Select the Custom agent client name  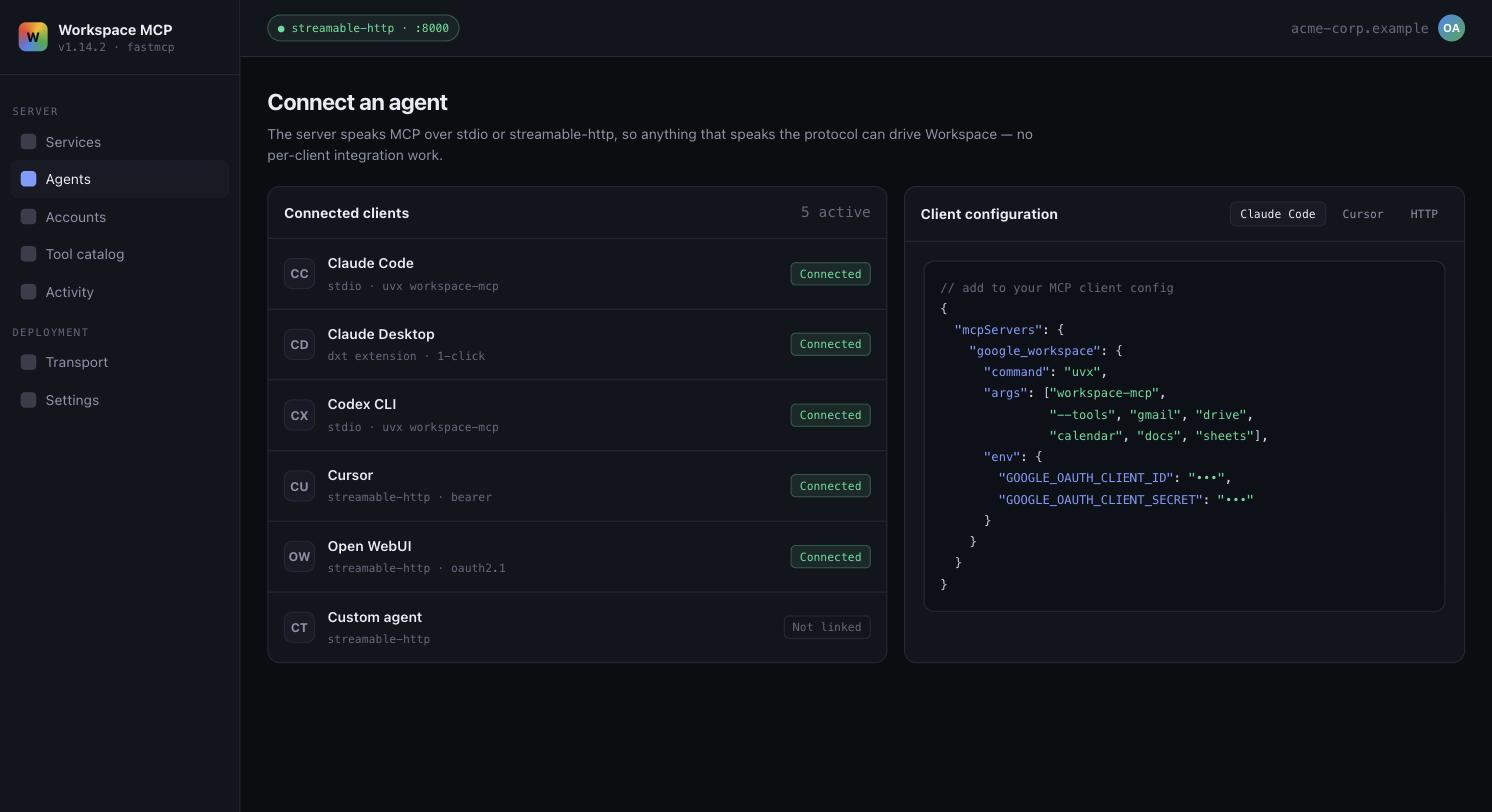click(374, 617)
